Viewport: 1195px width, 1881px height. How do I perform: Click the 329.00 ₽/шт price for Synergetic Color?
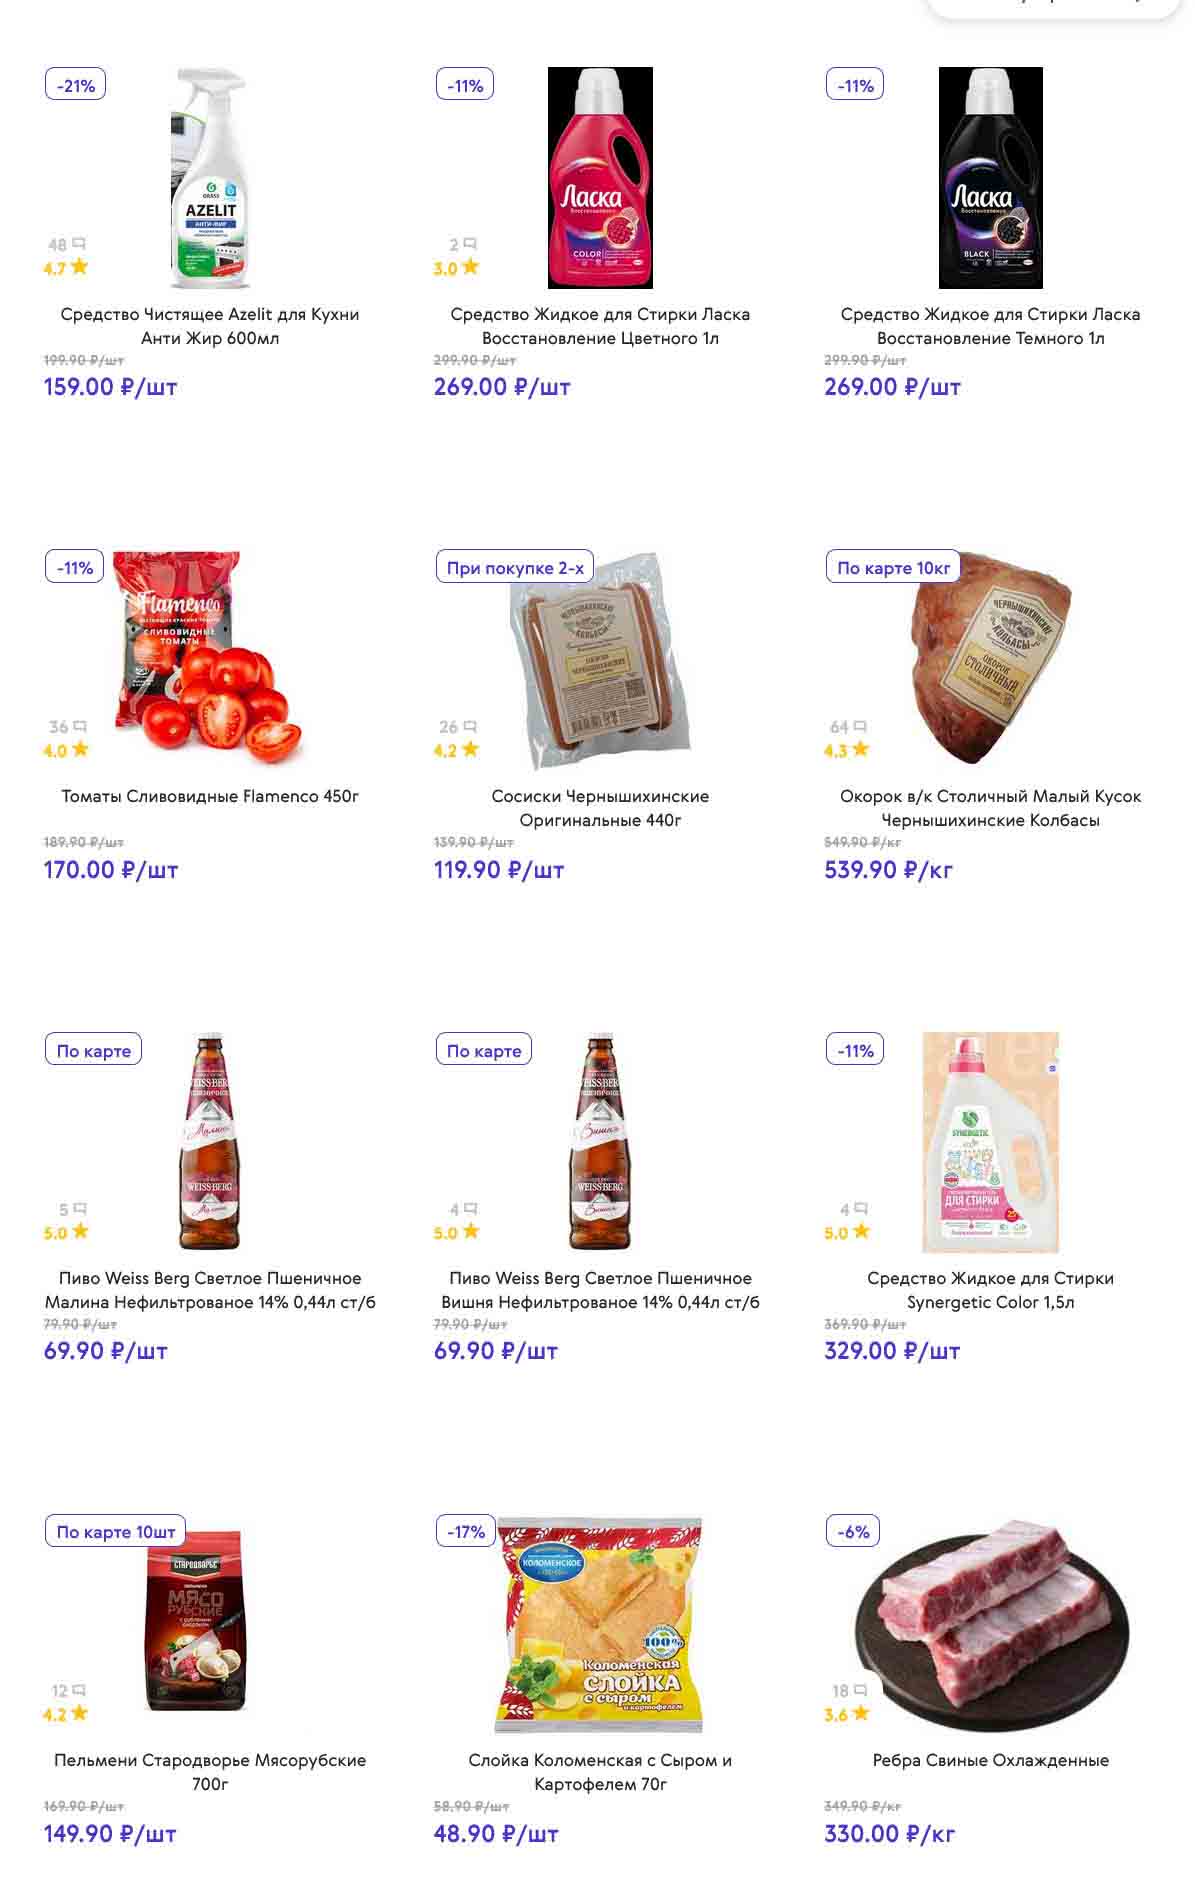pyautogui.click(x=892, y=1351)
